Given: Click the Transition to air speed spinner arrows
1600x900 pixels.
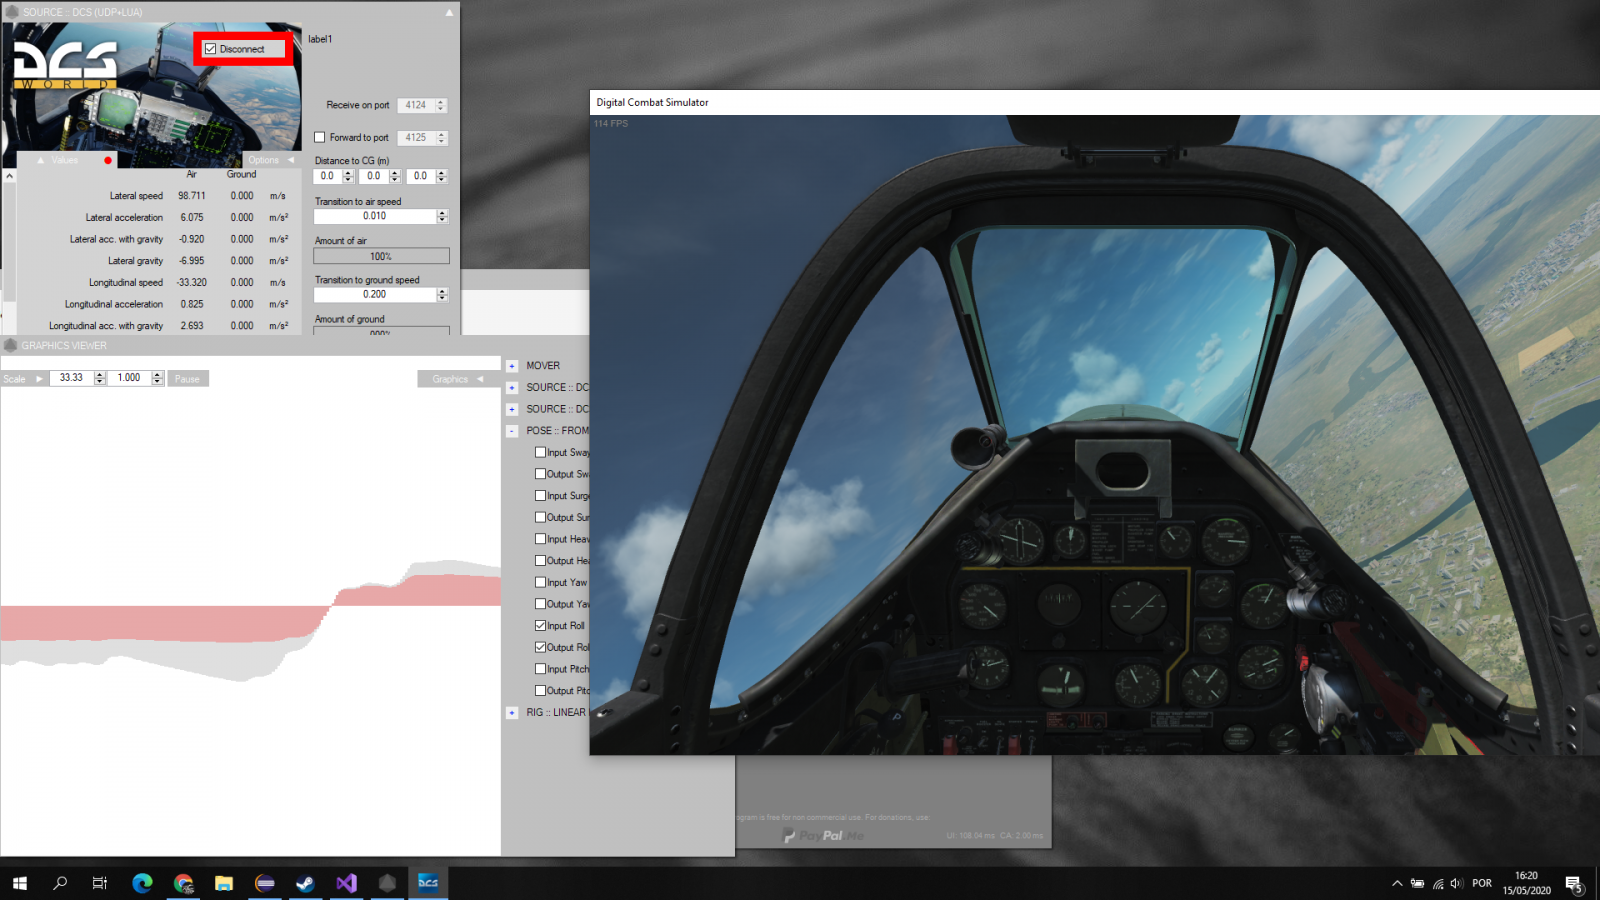Looking at the screenshot, I should pos(443,216).
